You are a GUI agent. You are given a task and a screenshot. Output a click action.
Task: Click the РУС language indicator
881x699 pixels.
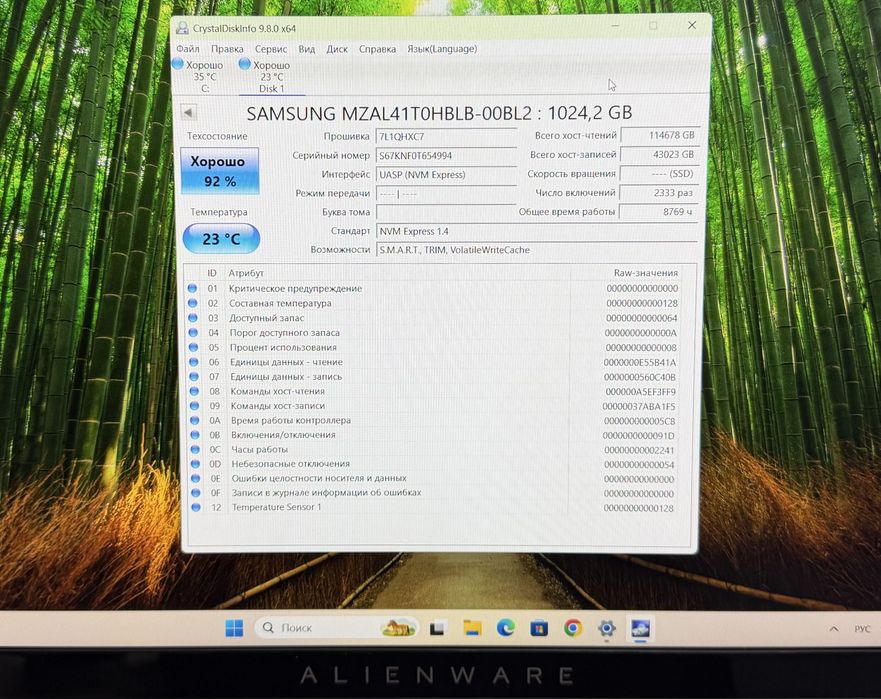[862, 629]
